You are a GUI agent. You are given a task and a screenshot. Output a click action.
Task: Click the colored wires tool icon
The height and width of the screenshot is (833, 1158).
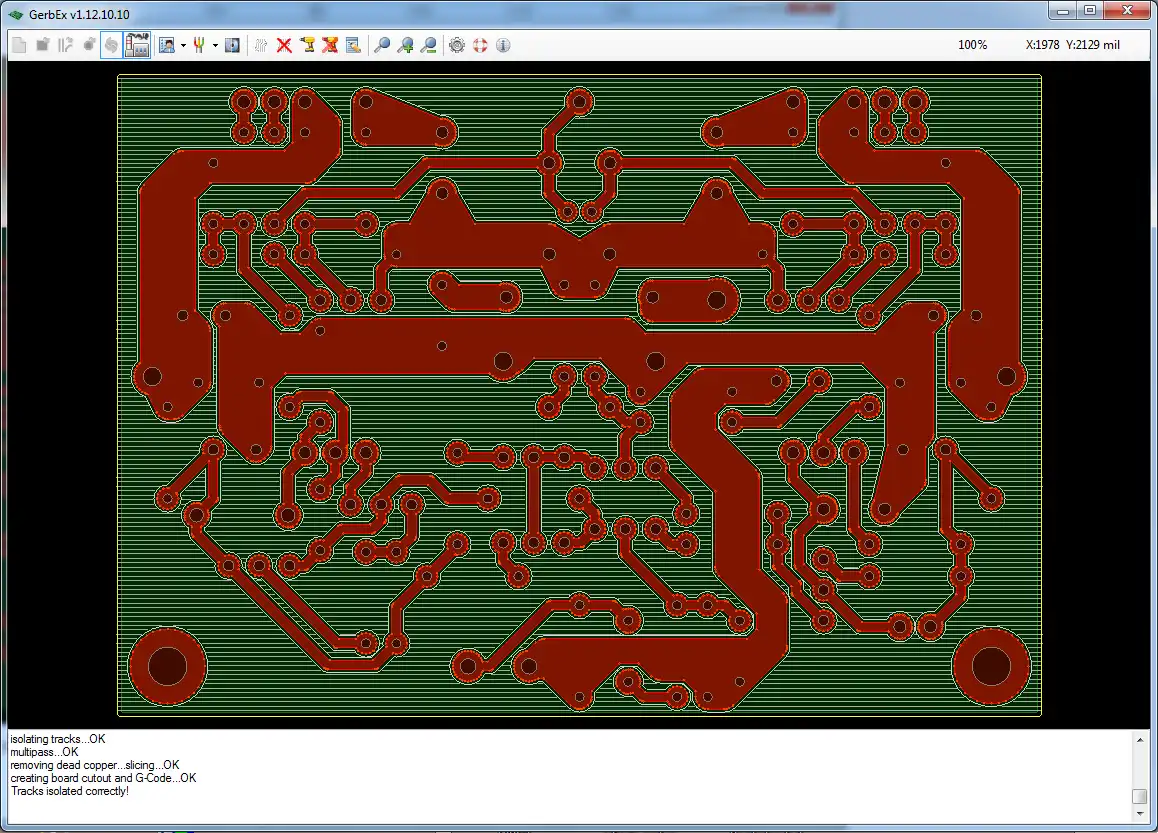[x=199, y=45]
